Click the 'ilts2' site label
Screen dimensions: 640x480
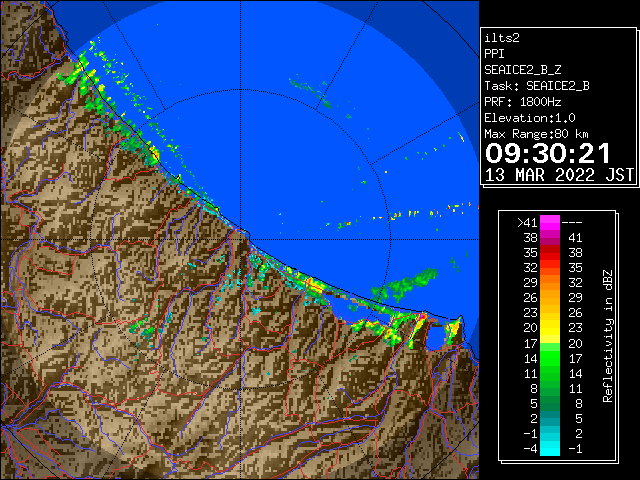tap(502, 38)
